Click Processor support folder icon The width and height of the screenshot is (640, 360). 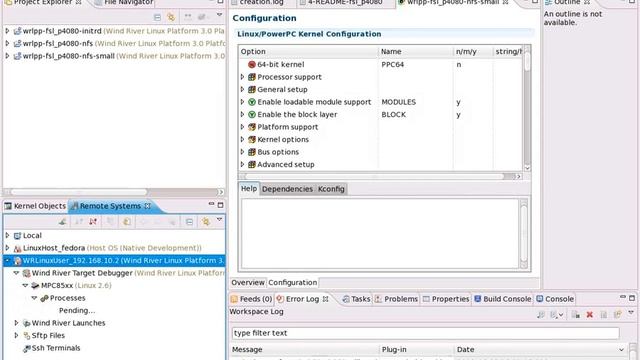252,77
